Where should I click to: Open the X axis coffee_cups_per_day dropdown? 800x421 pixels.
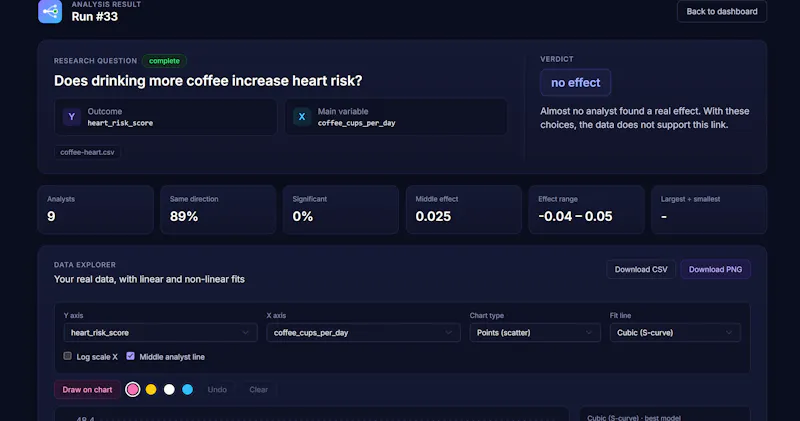(363, 333)
